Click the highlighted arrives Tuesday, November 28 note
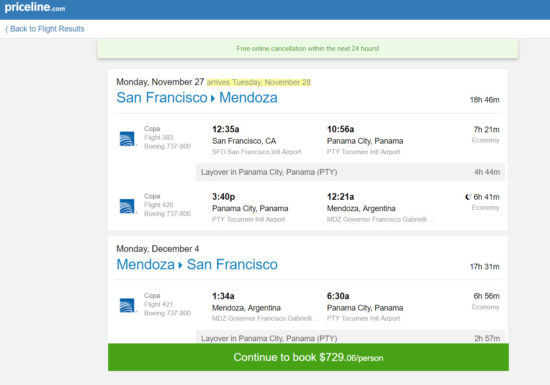This screenshot has height=385, width=550. (259, 82)
